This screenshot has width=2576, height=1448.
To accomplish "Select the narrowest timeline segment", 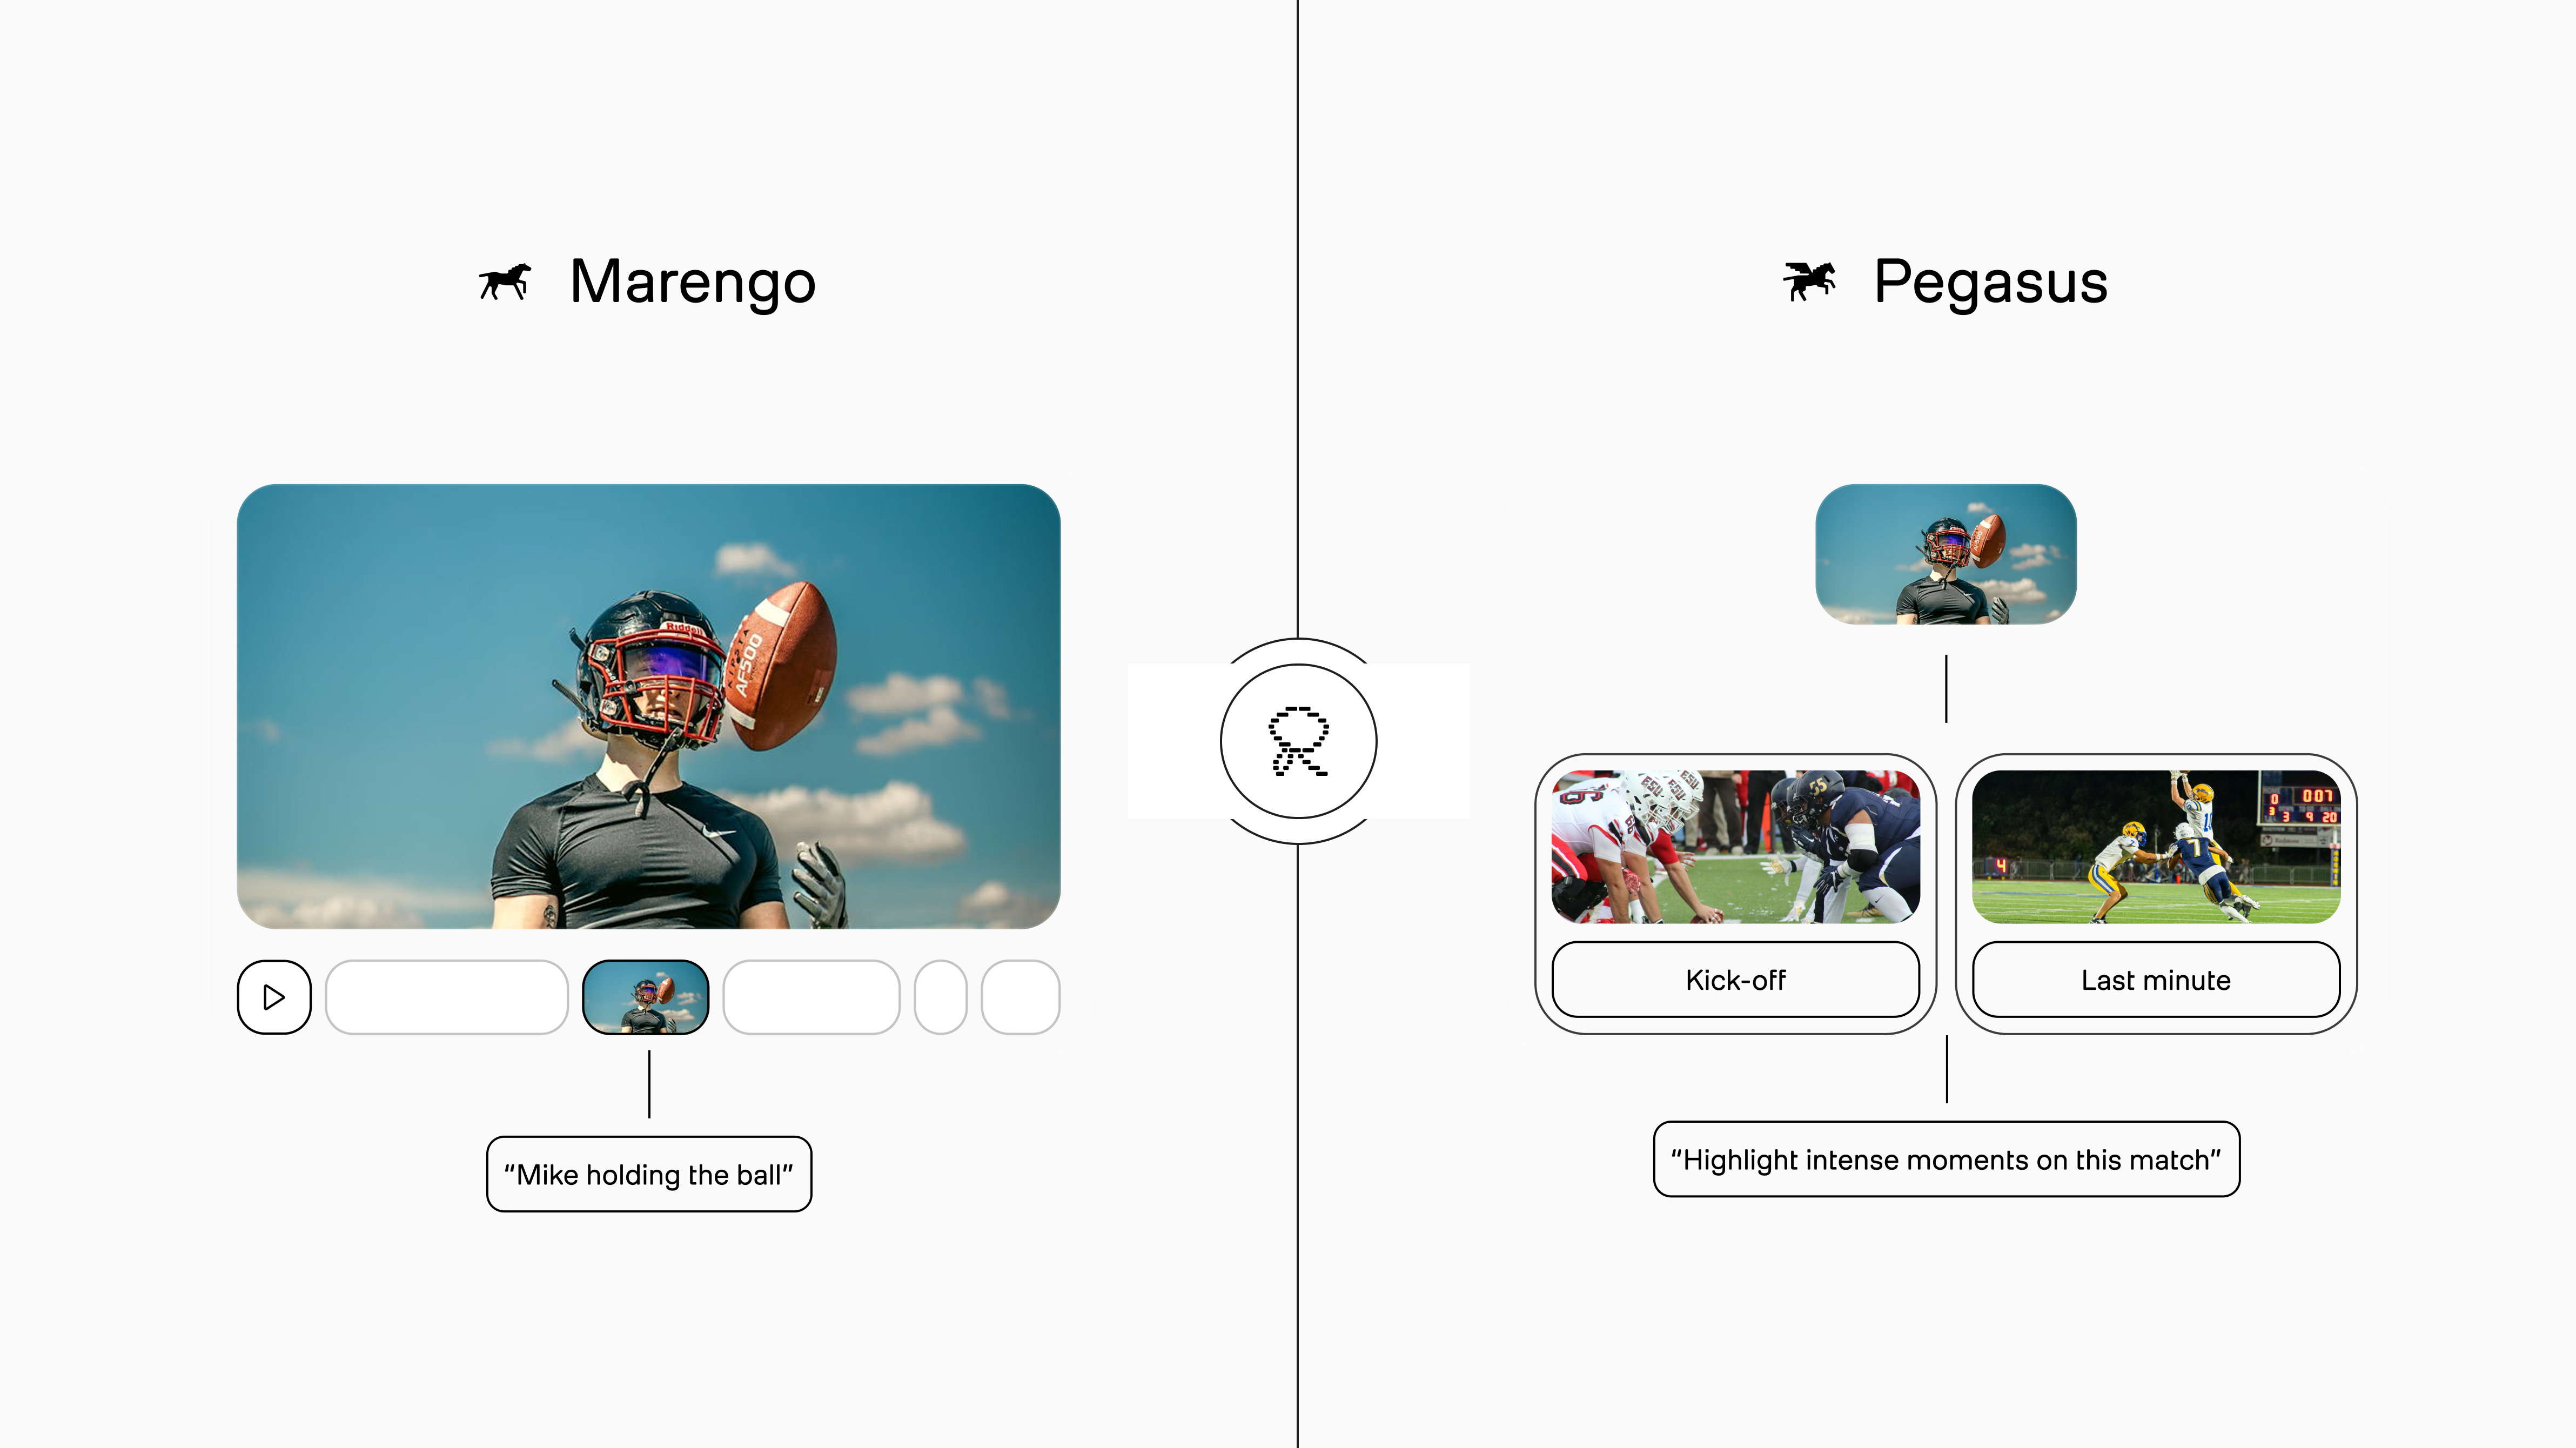I will tap(940, 997).
